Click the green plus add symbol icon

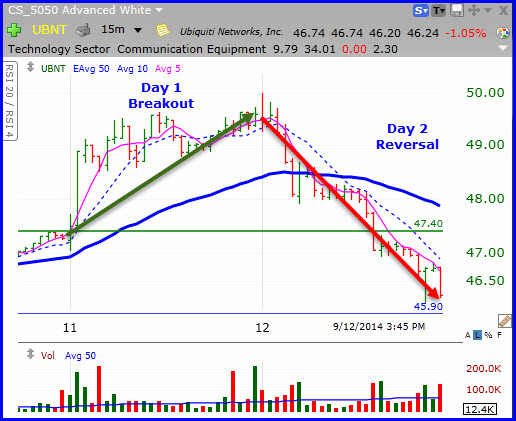click(x=14, y=30)
